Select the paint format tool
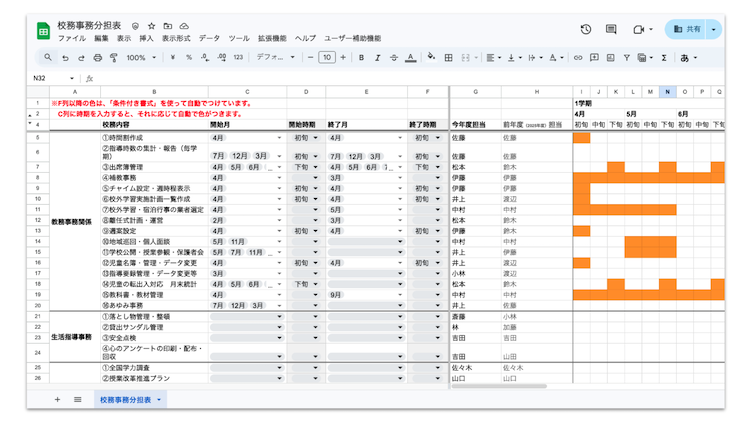Screen dimensions: 750x421 [x=114, y=58]
